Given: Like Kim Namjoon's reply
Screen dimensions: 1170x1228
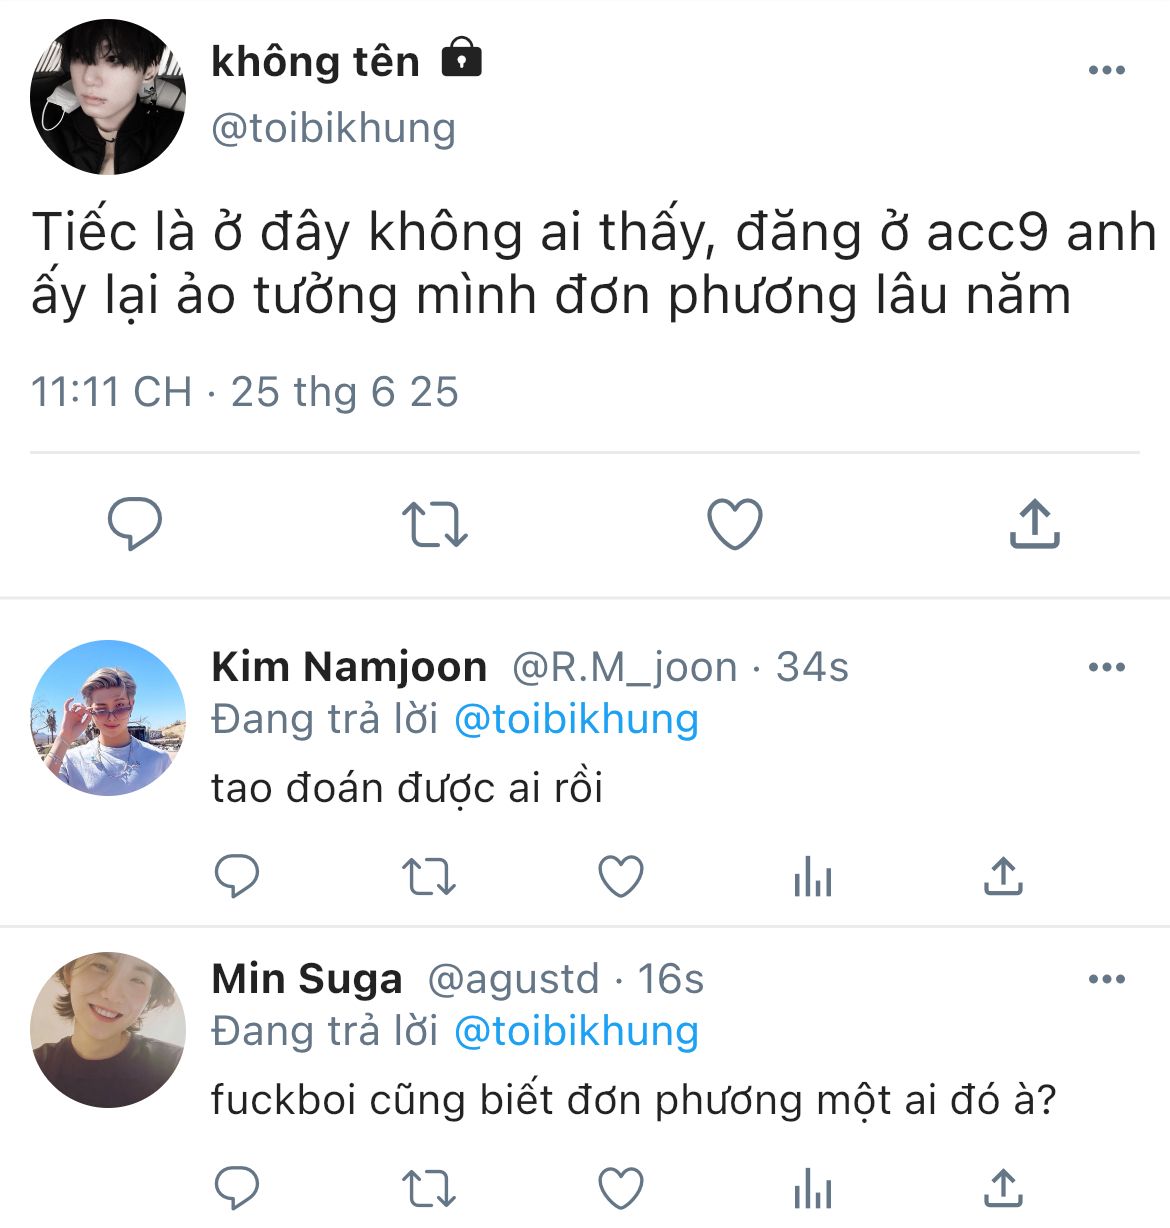Looking at the screenshot, I should tap(620, 877).
